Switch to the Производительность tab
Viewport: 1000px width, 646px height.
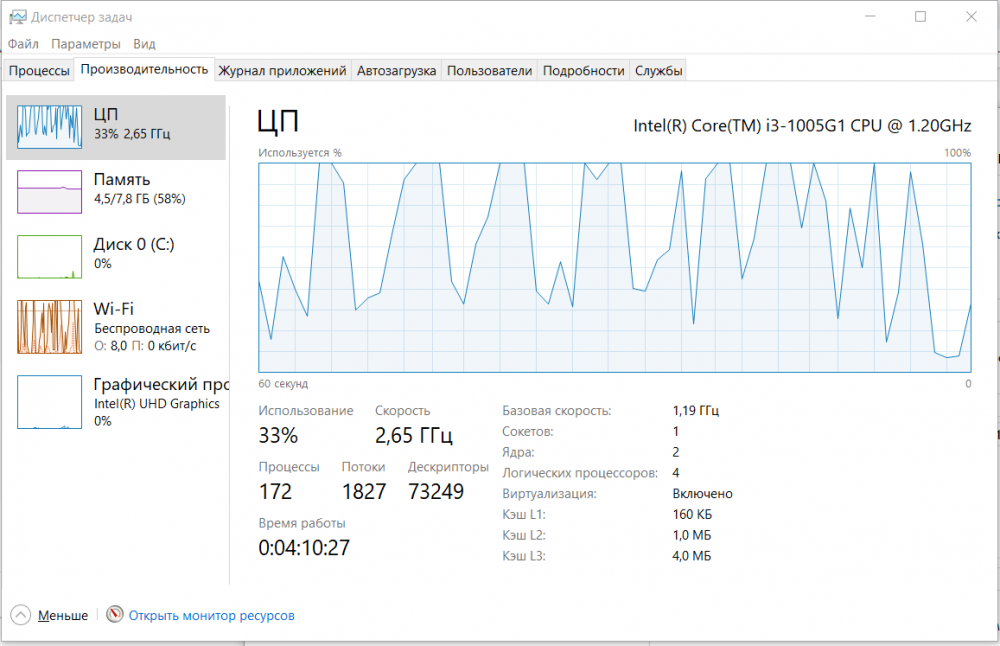point(144,70)
